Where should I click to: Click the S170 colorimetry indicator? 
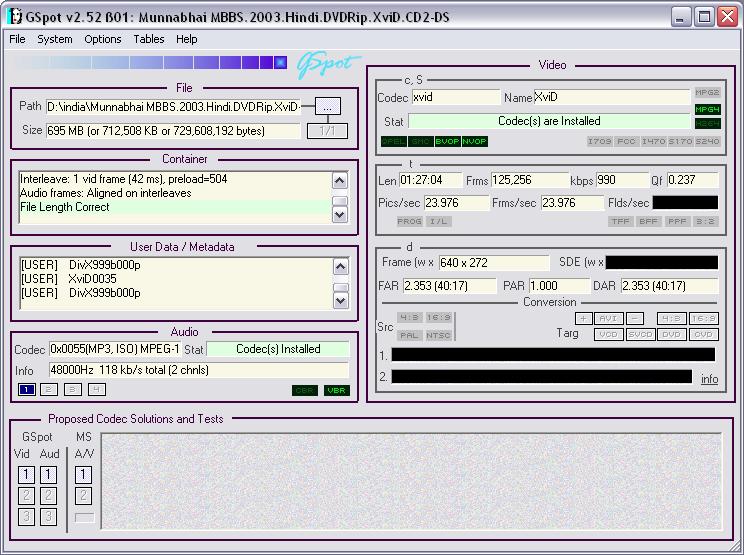pos(680,141)
